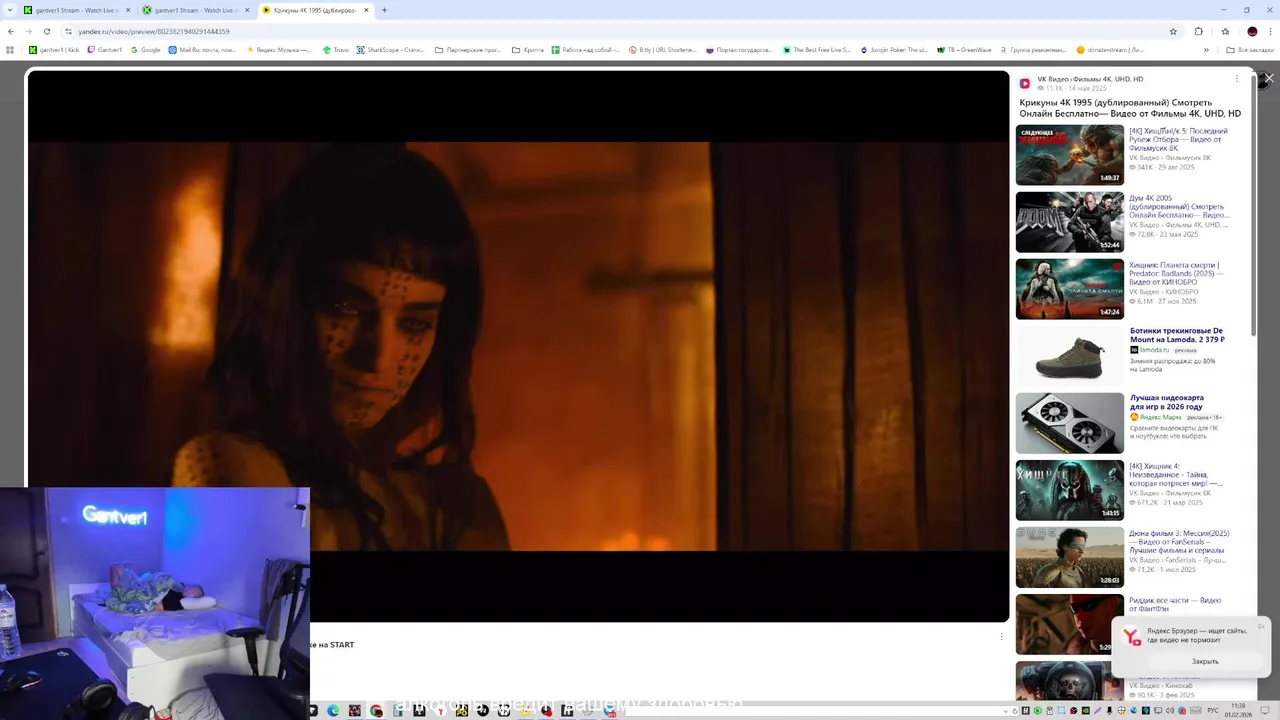Viewport: 1280px width, 720px height.
Task: Open Хищник: Планета смерти video title
Action: coord(1176,273)
